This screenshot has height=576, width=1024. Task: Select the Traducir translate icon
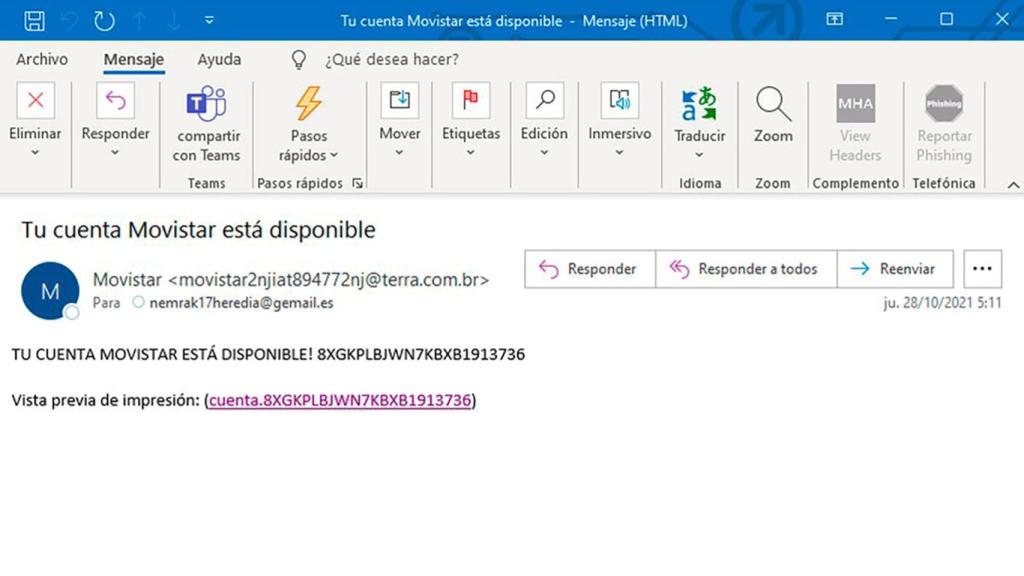[698, 105]
